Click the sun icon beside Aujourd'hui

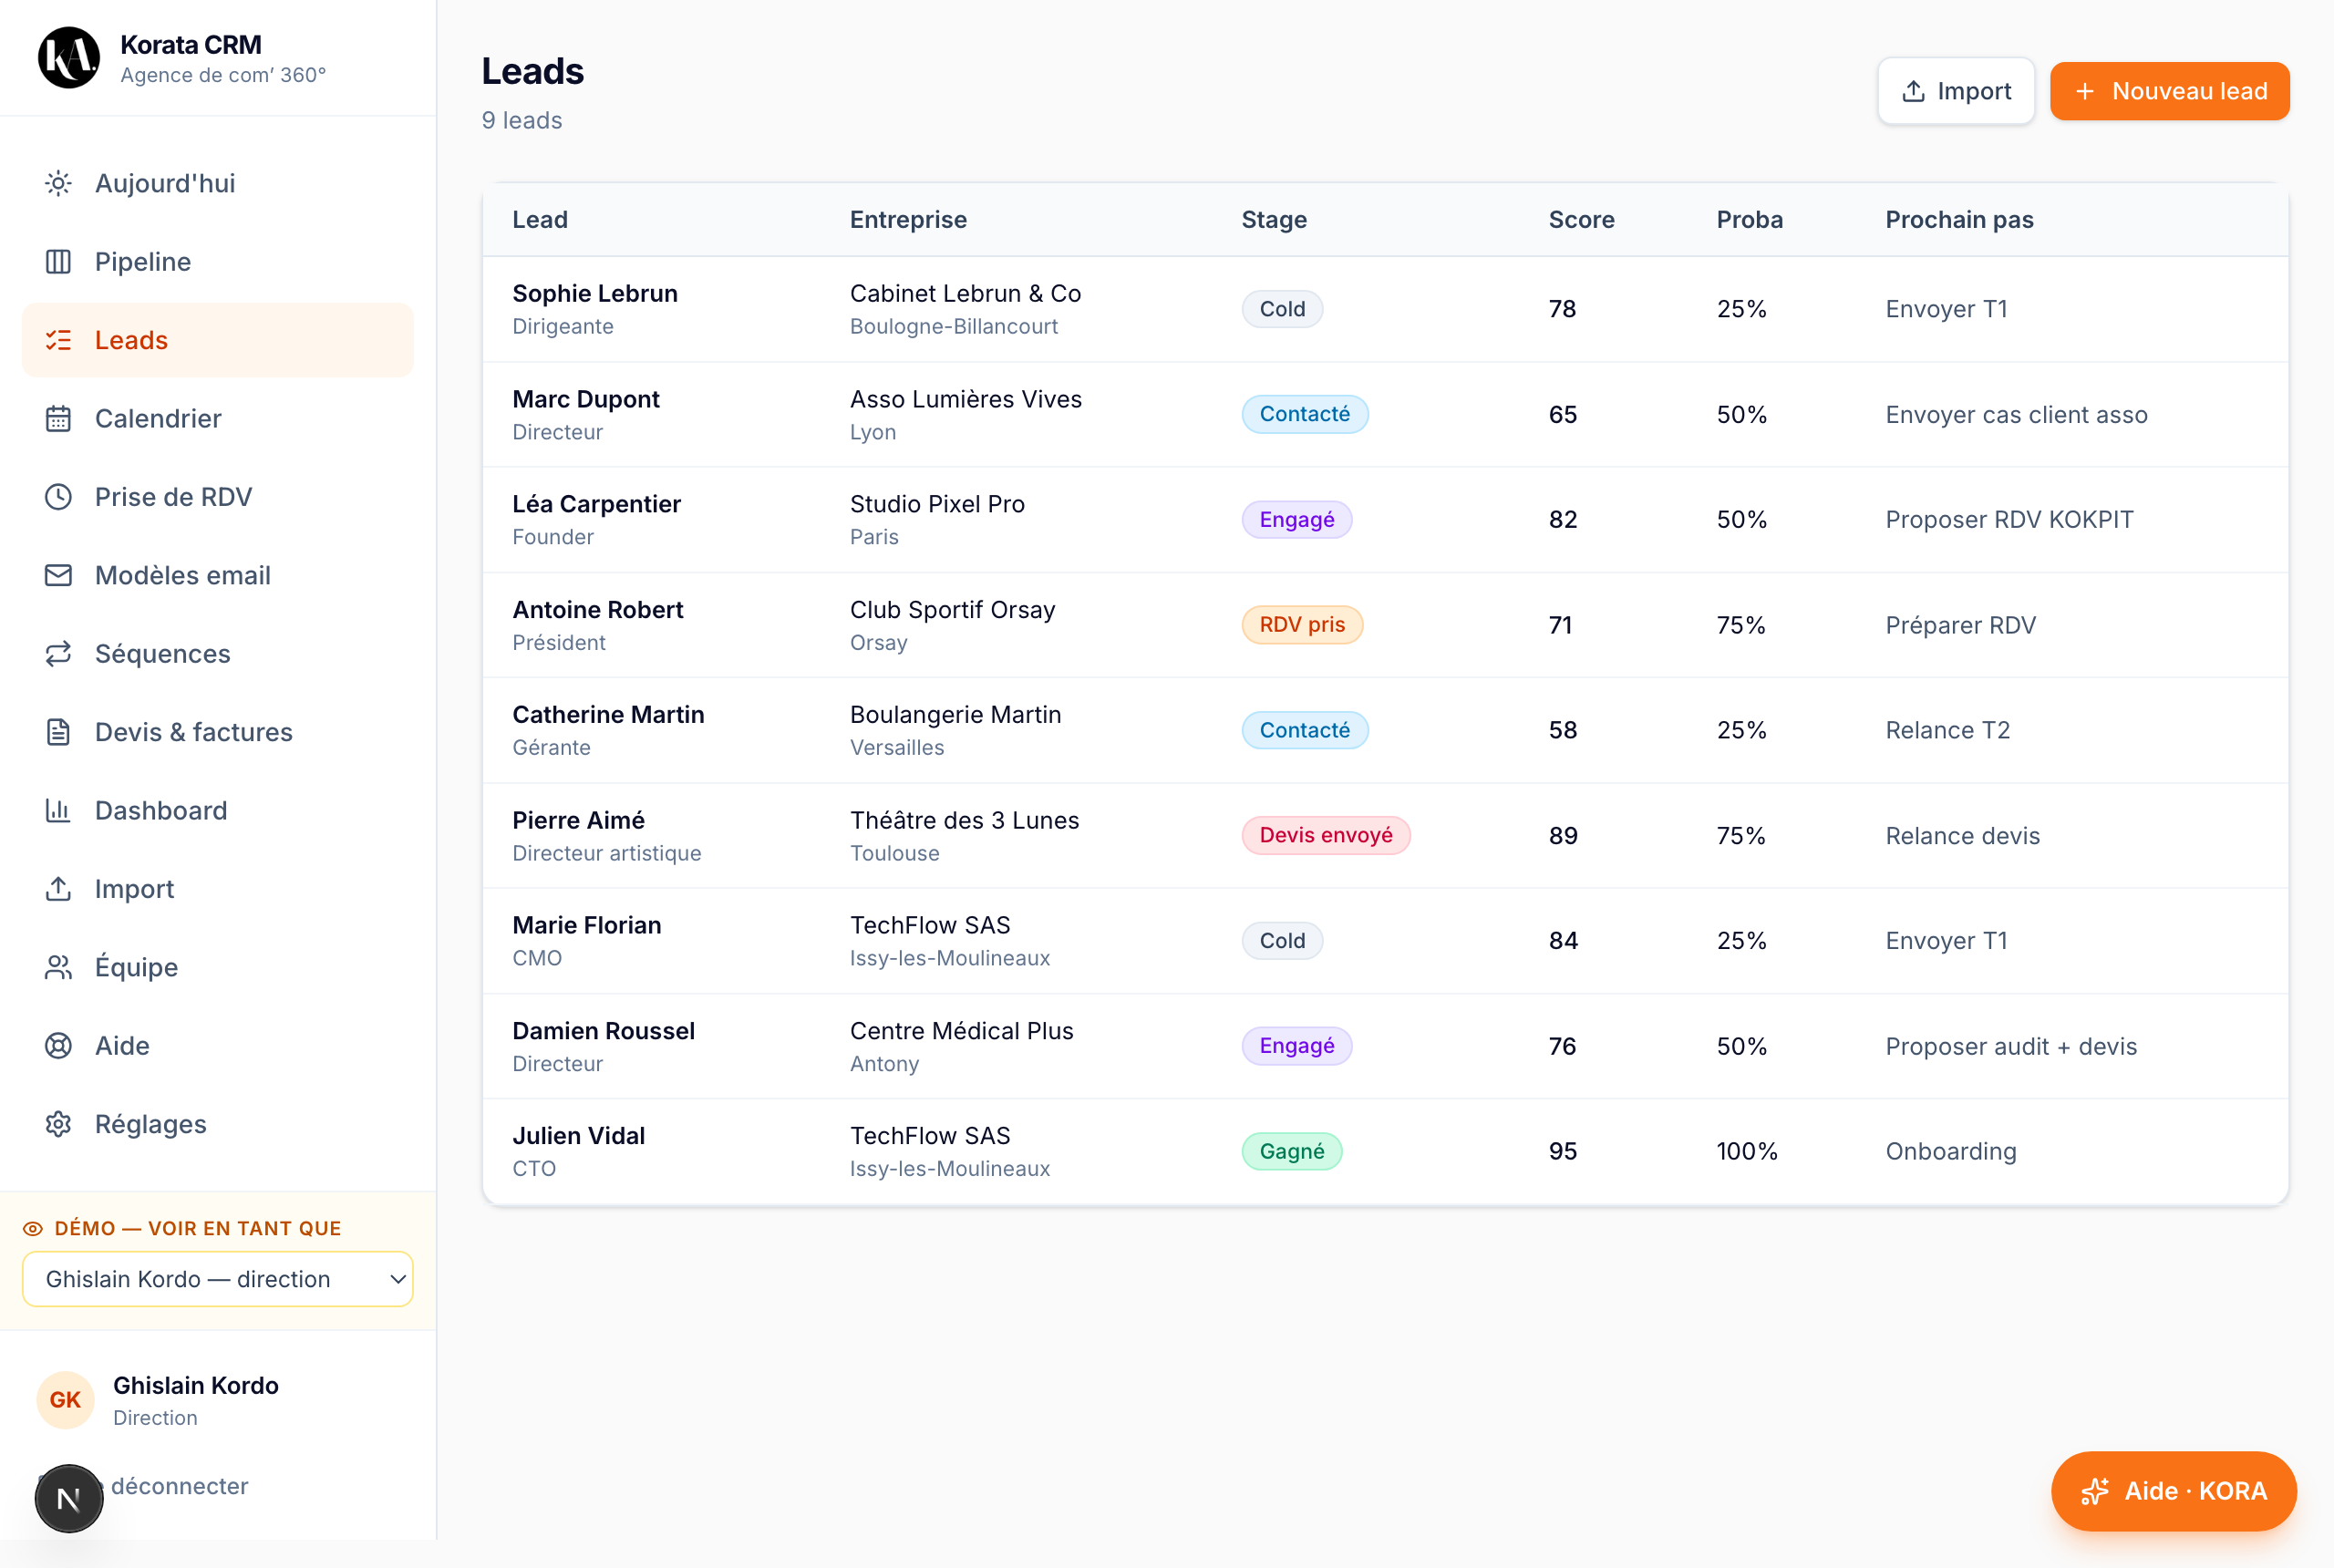point(58,183)
